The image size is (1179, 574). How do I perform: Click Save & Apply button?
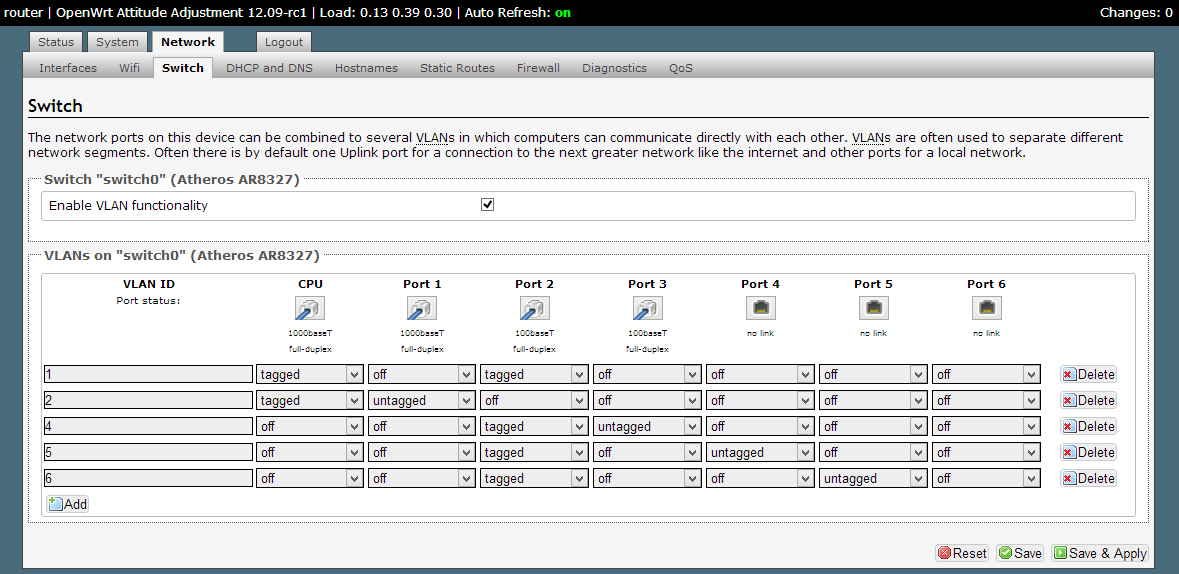point(1100,553)
